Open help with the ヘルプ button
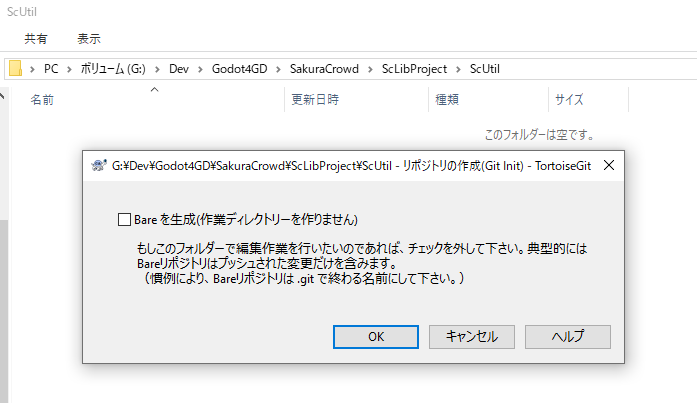This screenshot has width=697, height=403. click(568, 337)
